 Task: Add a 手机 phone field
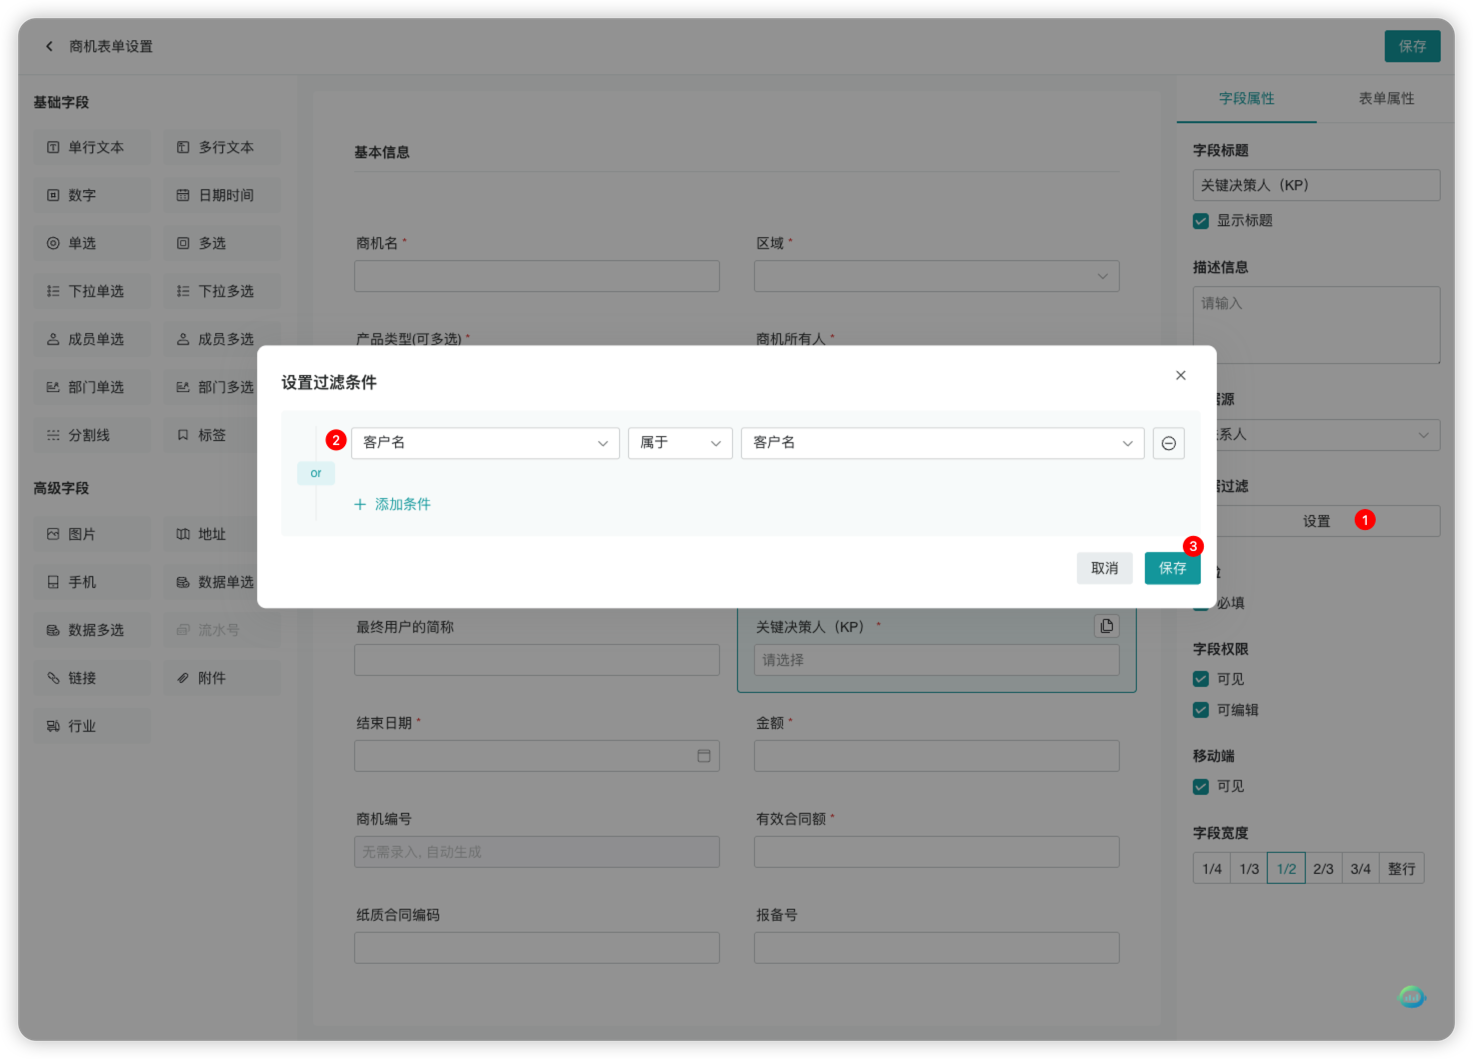91,582
